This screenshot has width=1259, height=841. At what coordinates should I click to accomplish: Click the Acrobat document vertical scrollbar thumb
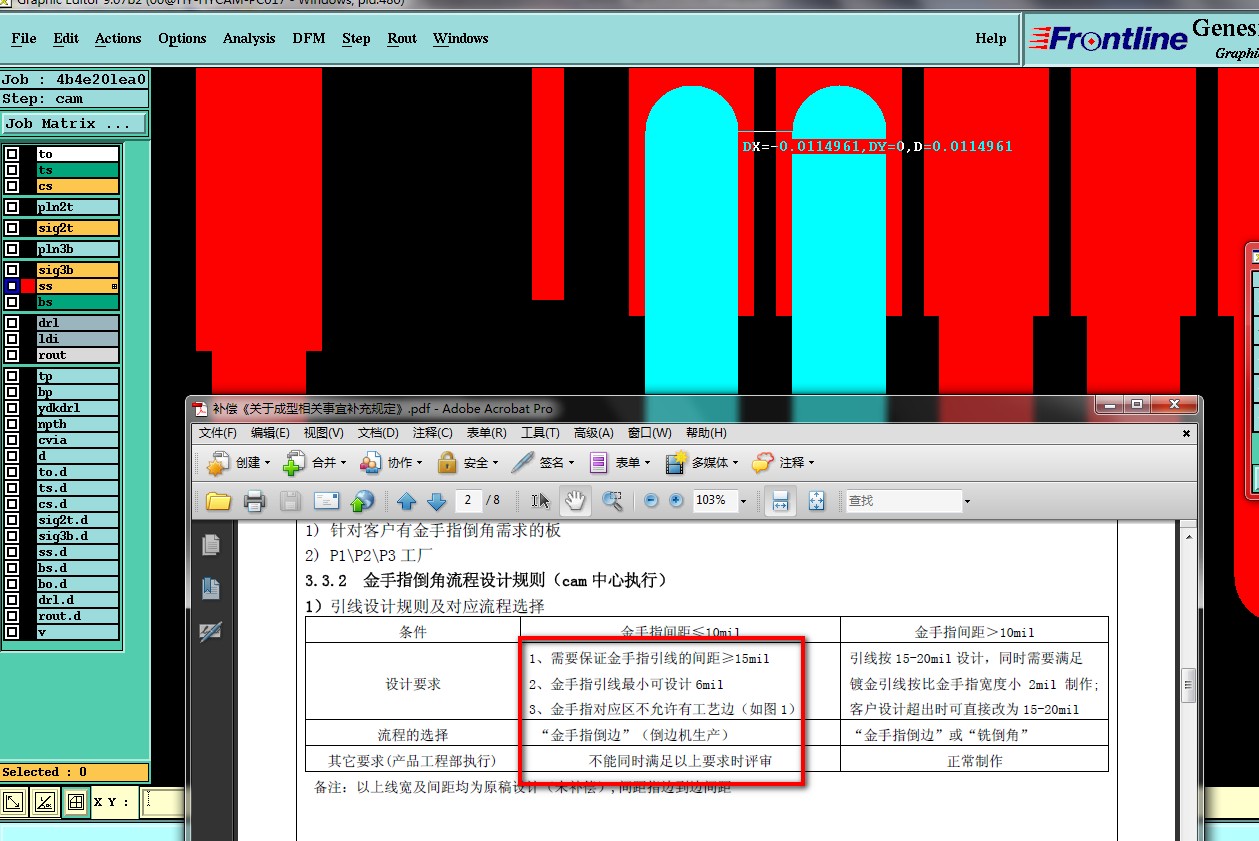pos(1189,686)
